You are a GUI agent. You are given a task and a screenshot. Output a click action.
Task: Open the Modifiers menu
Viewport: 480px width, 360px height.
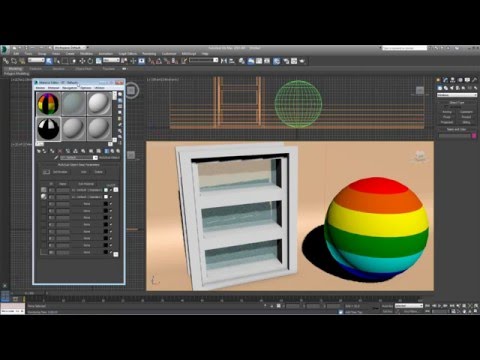coord(86,54)
